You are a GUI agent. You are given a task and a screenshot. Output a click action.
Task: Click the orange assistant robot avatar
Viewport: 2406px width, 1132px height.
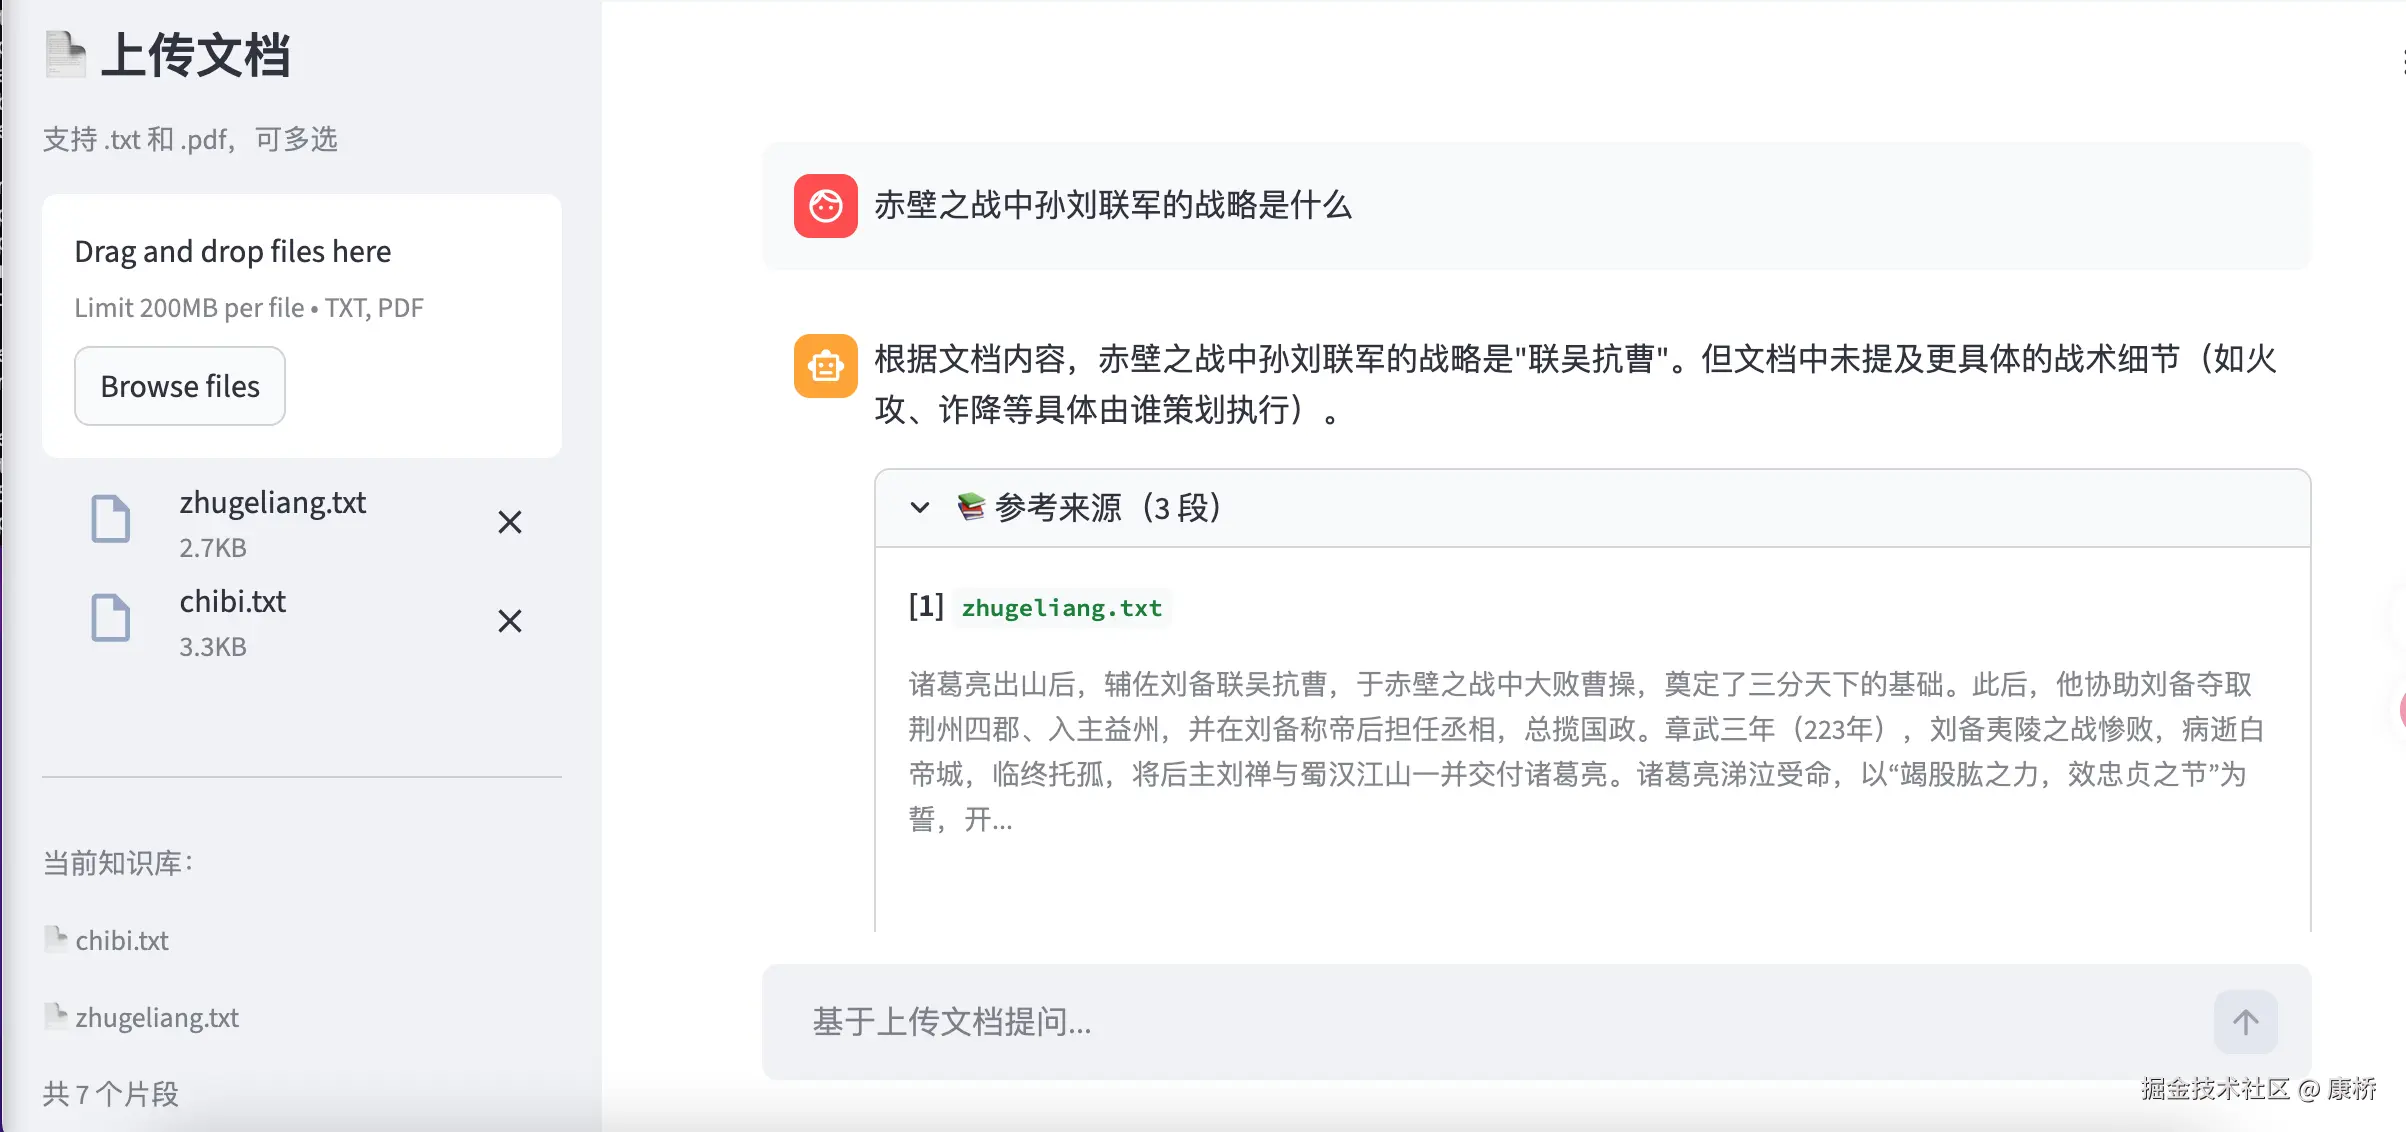pos(825,366)
